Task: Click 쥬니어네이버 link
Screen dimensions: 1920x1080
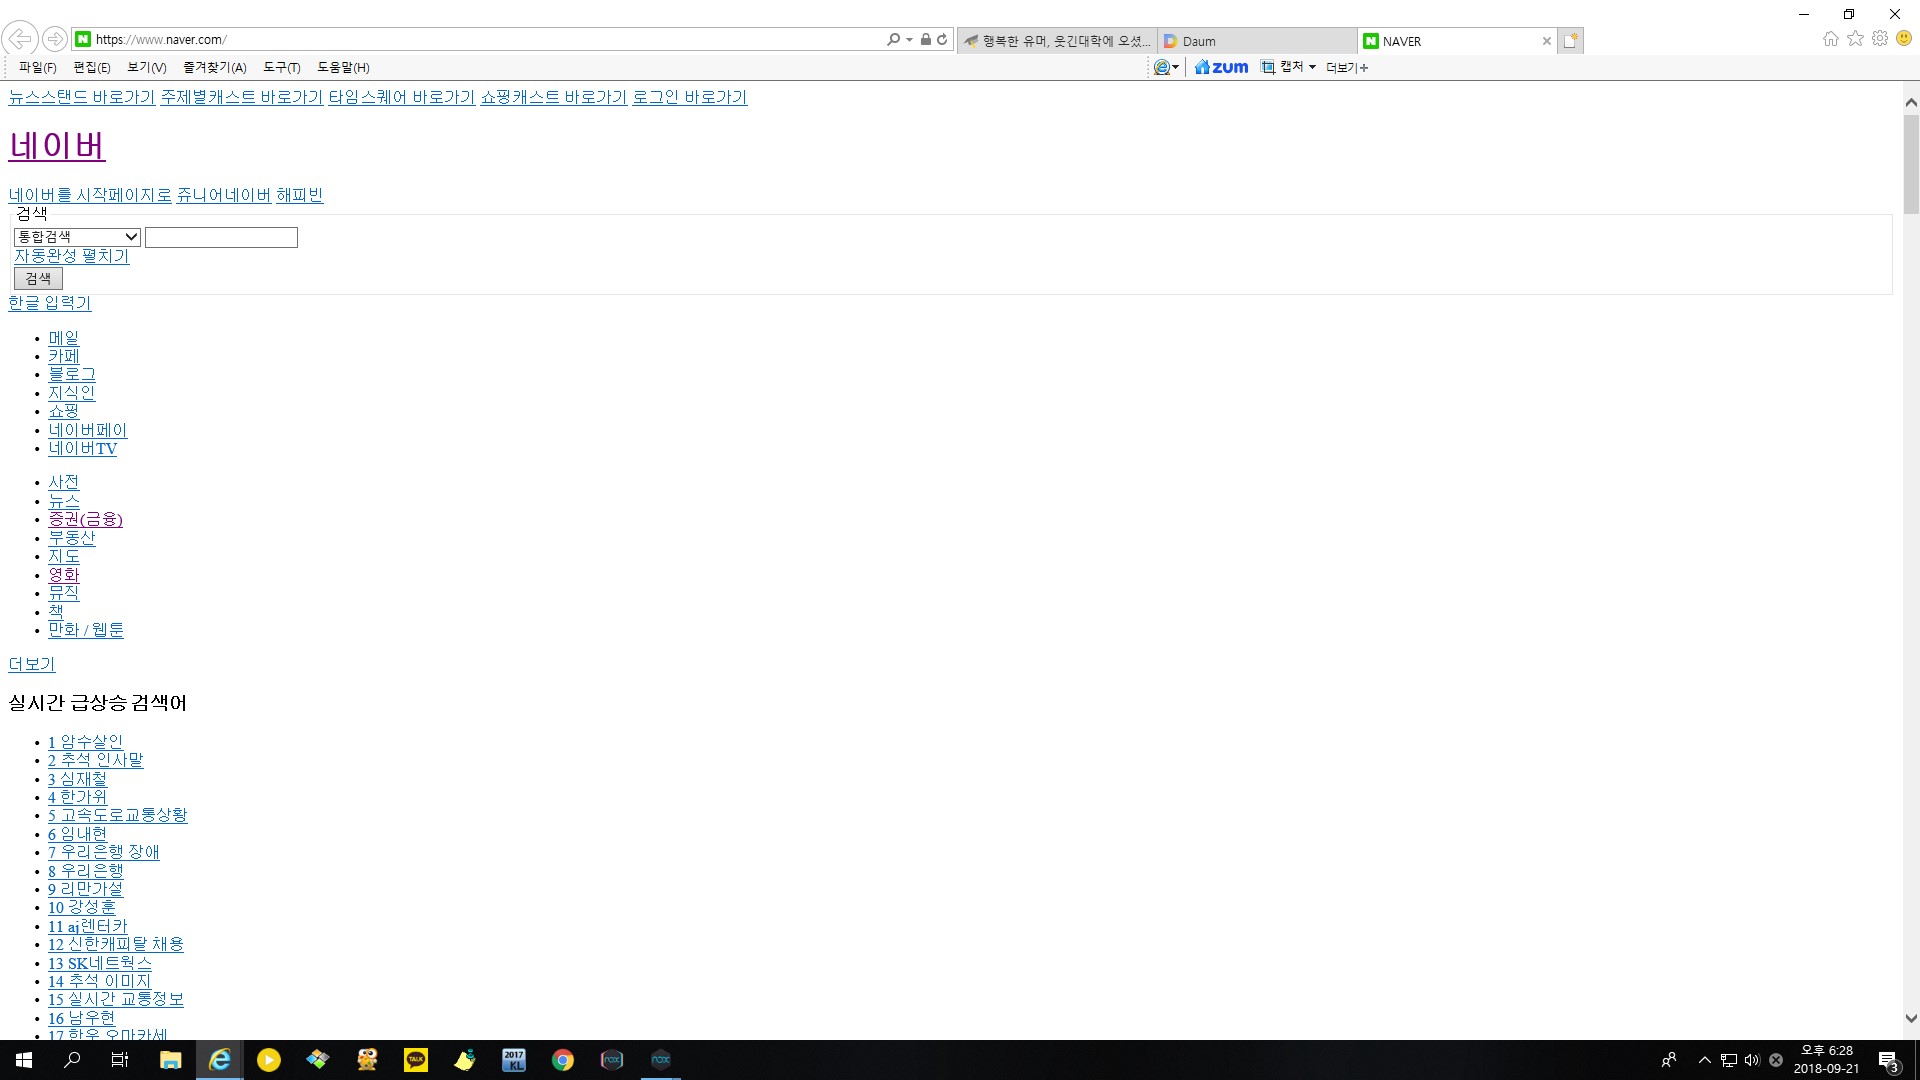Action: (x=224, y=195)
